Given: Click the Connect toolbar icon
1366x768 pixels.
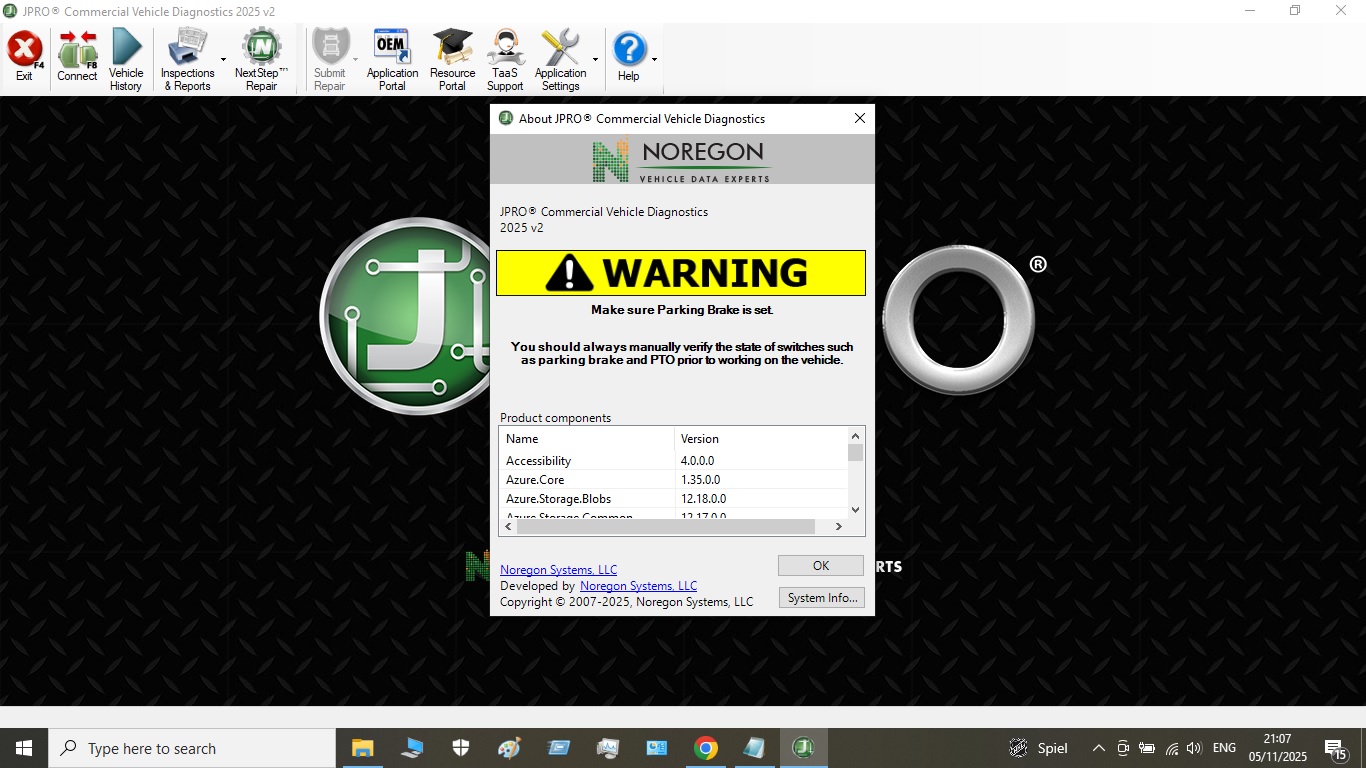Looking at the screenshot, I should point(77,58).
